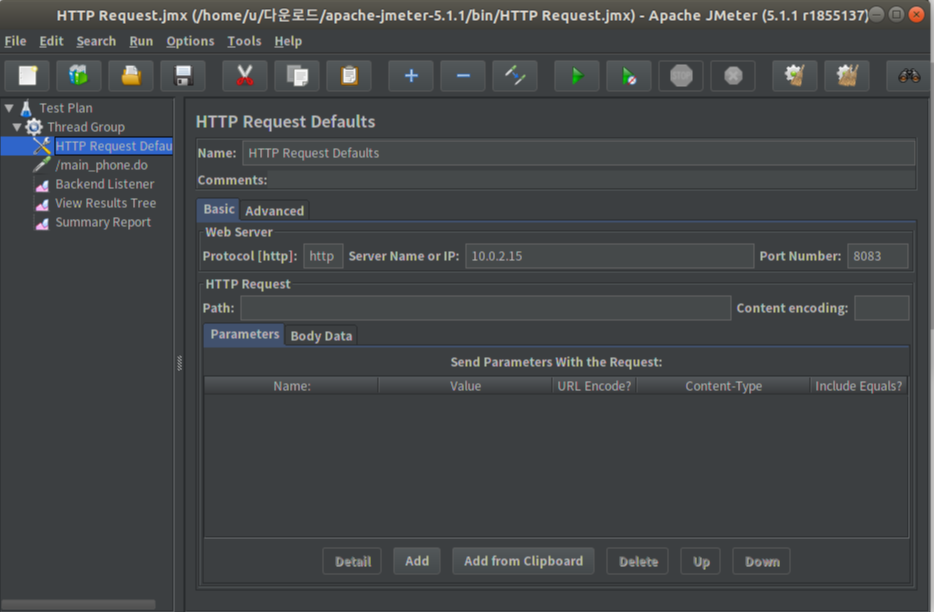The width and height of the screenshot is (934, 612).
Task: Select the Test Plan tree label
Action: pyautogui.click(x=66, y=108)
